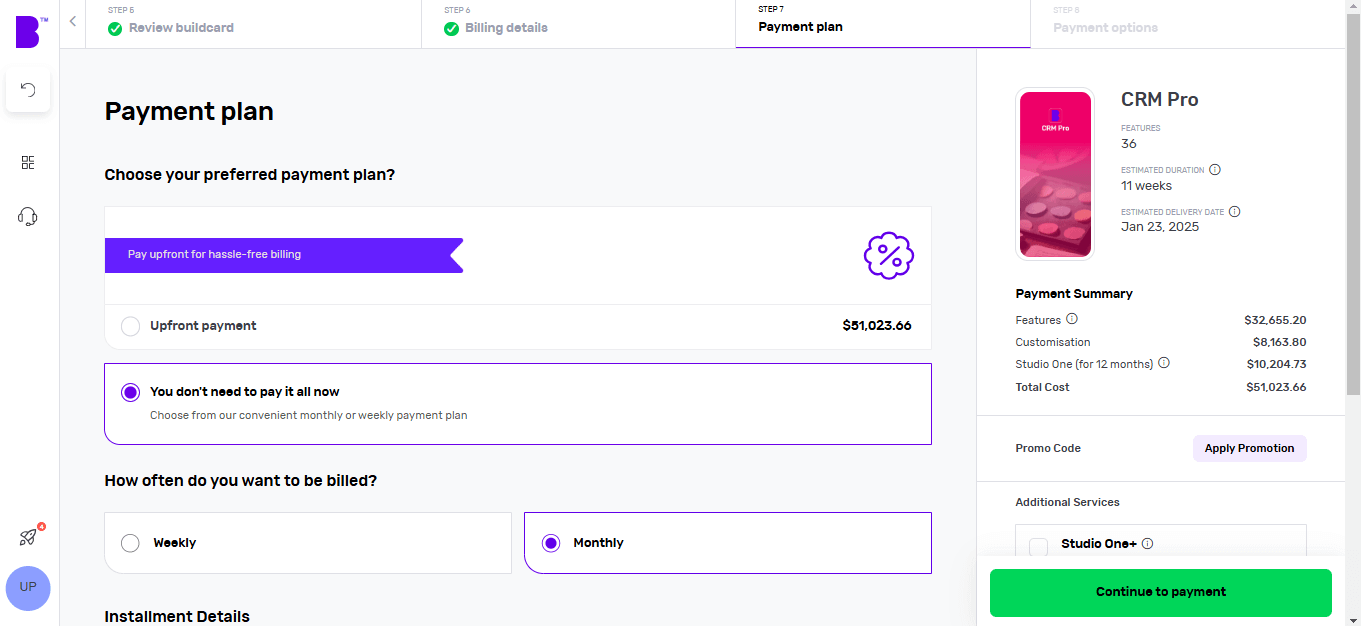The image size is (1361, 626).
Task: Click the info icon beside Studio One (for 12 months)
Action: (1163, 363)
